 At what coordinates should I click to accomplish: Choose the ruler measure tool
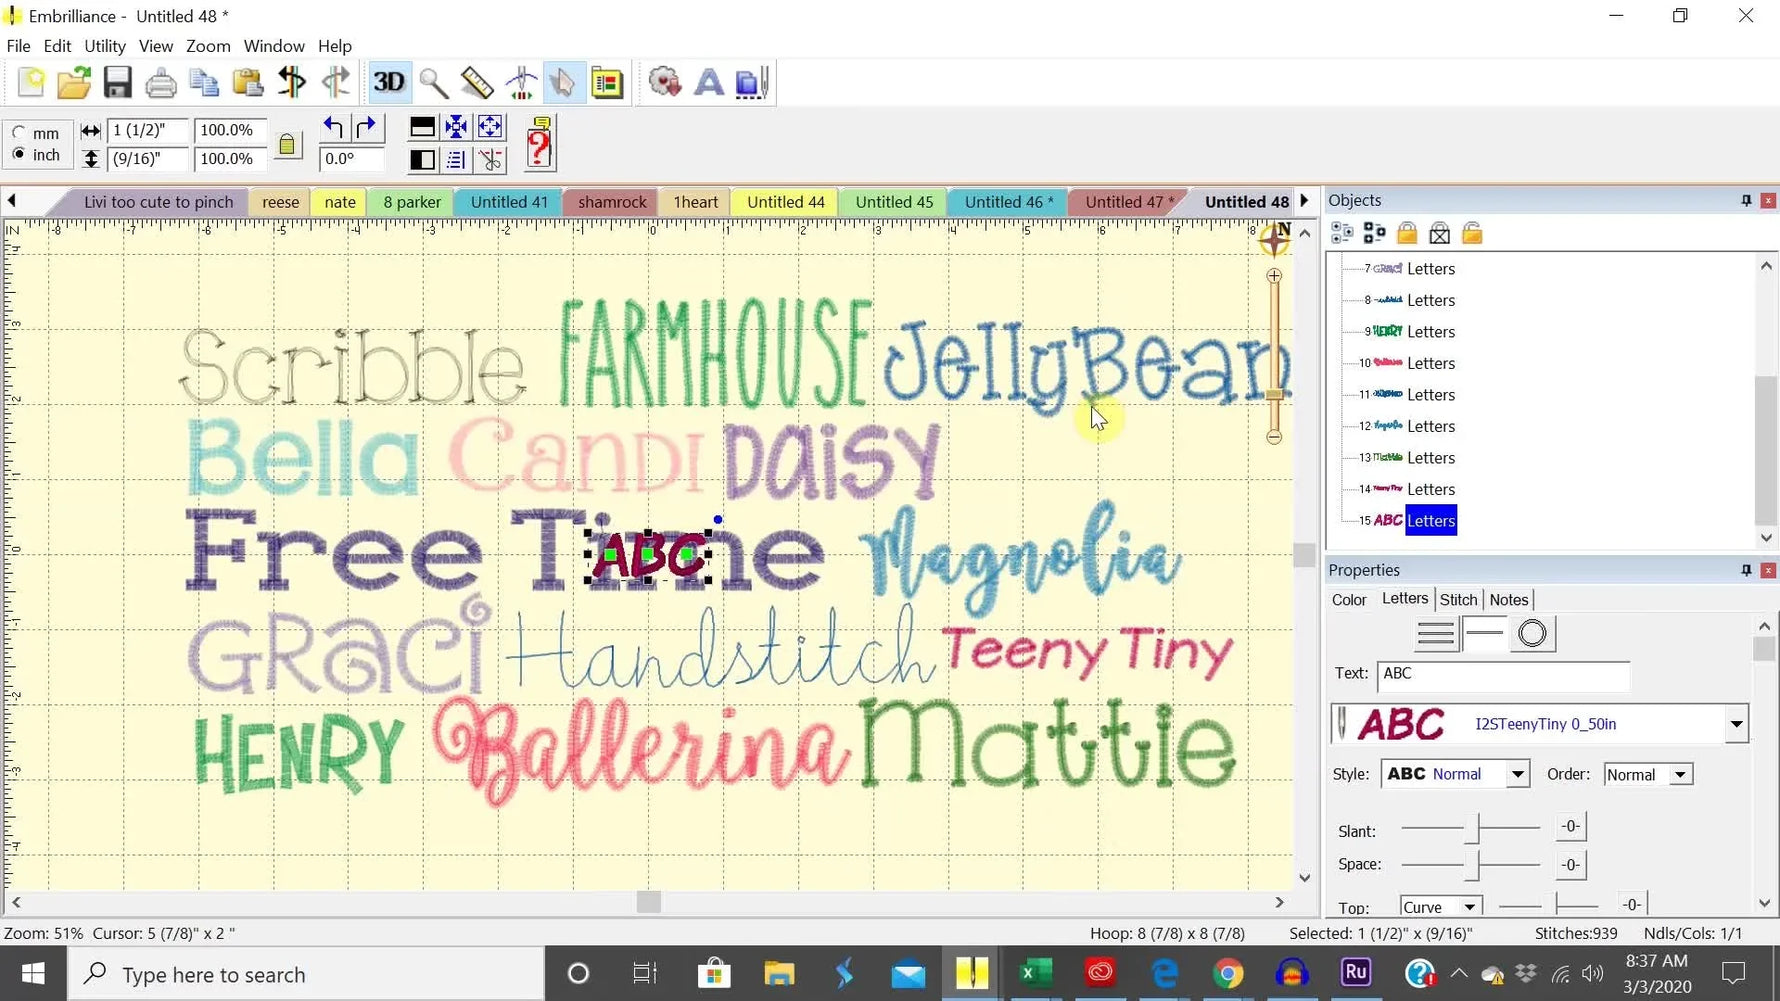coord(477,83)
